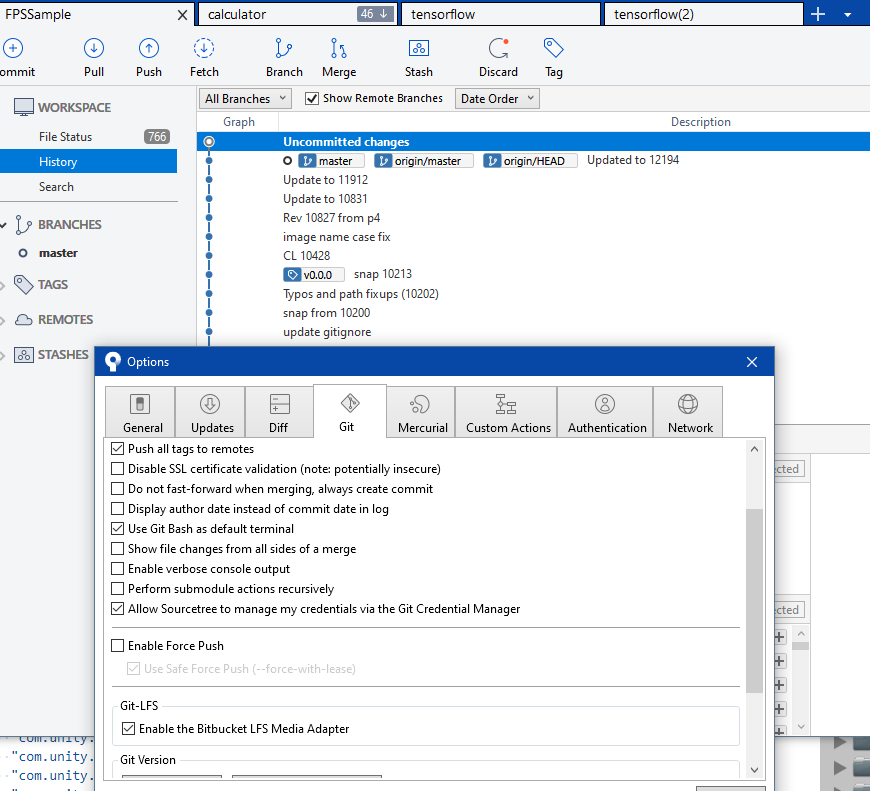Expand the STASHES section
This screenshot has height=791, width=870.
(x=3, y=356)
